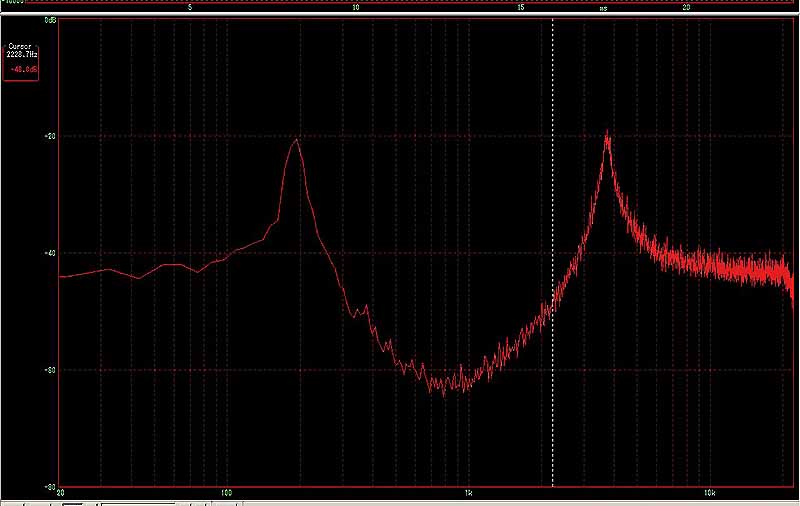Click the 0dB label on the level axis
Image resolution: width=800 pixels, height=506 pixels.
(x=49, y=19)
